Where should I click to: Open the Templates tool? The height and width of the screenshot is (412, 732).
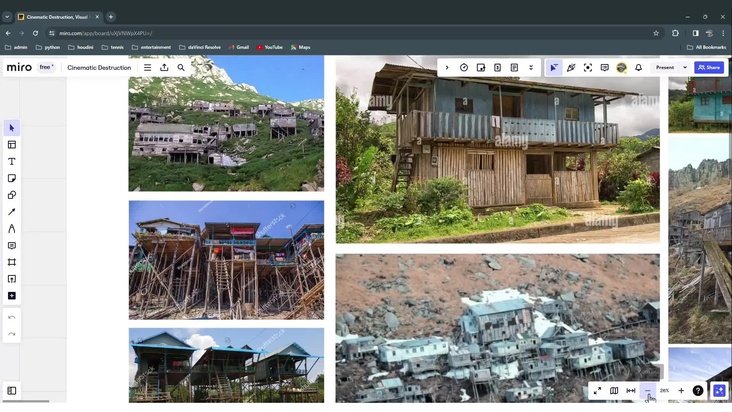point(12,145)
